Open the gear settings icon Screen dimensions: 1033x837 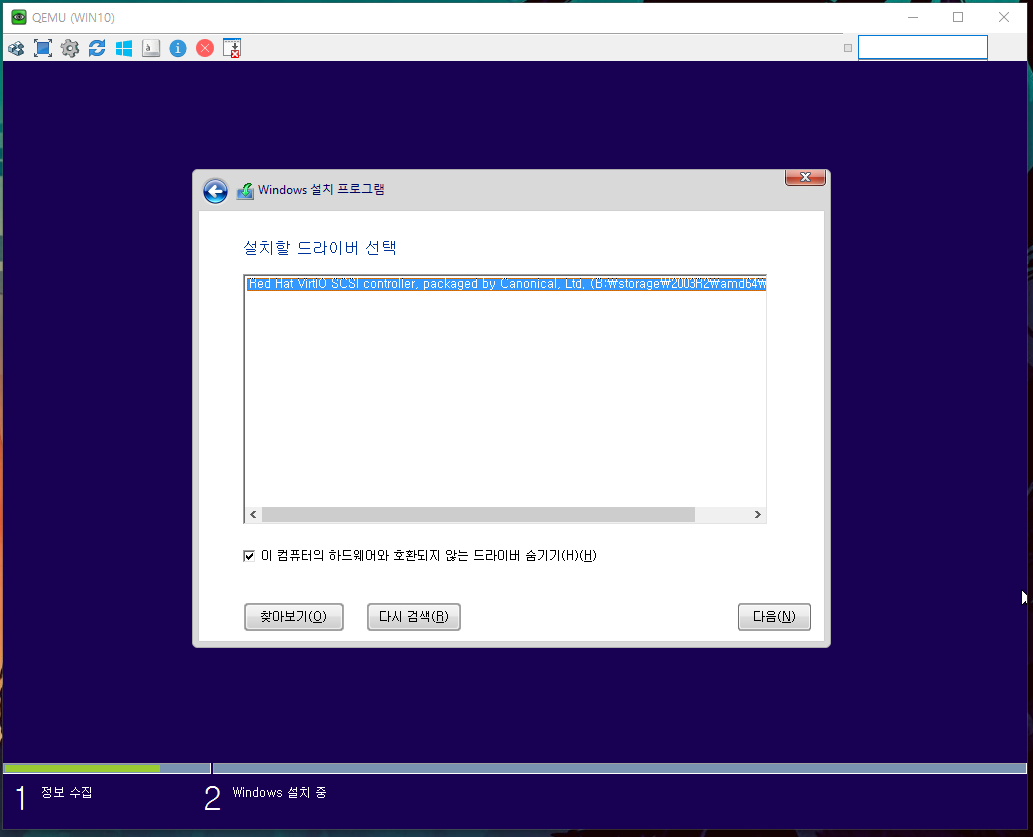tap(70, 48)
